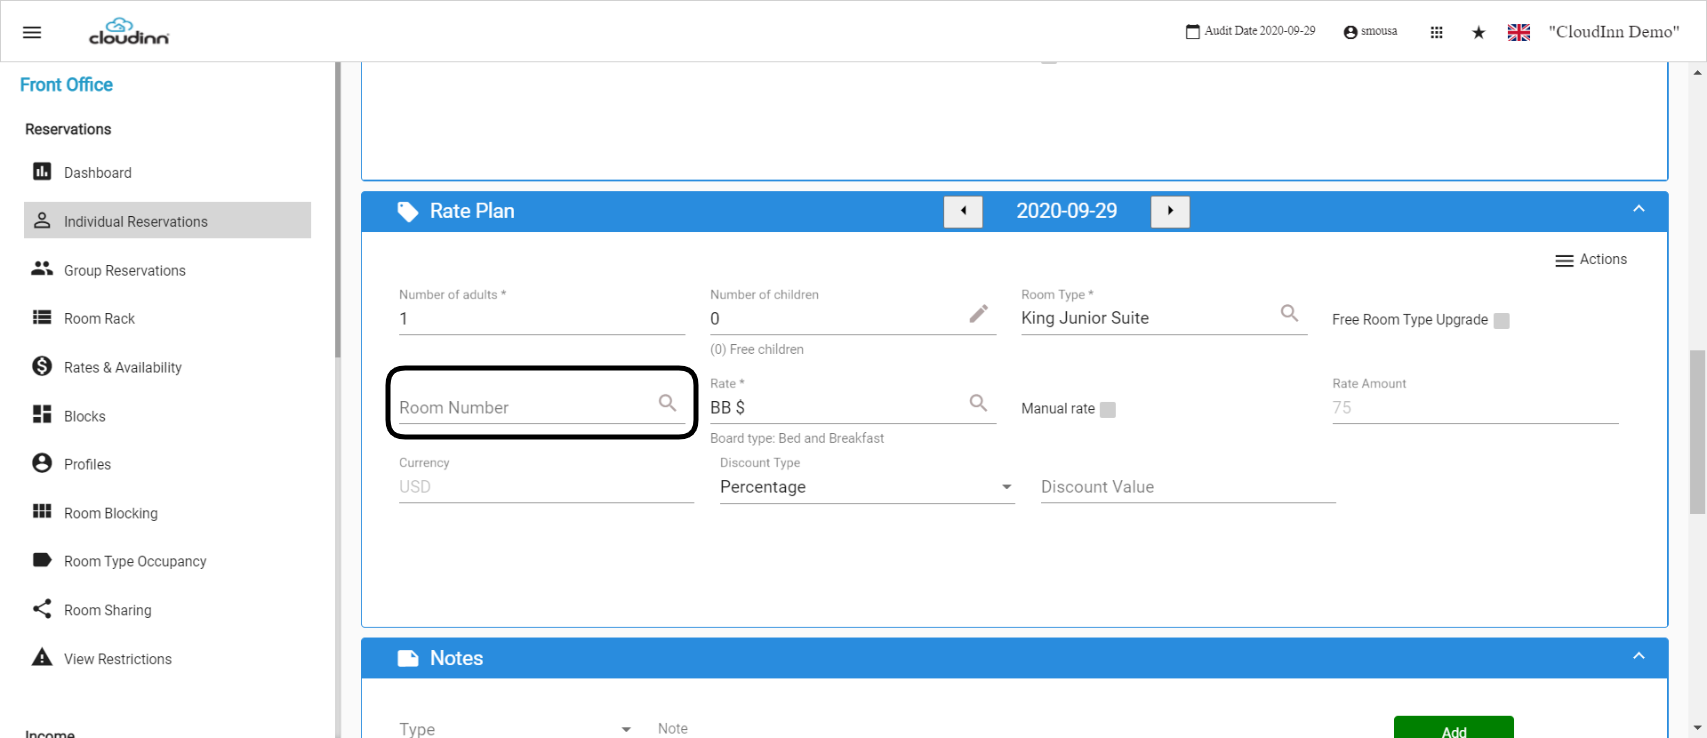
Task: Click the Blocks icon in sidebar
Action: [42, 414]
